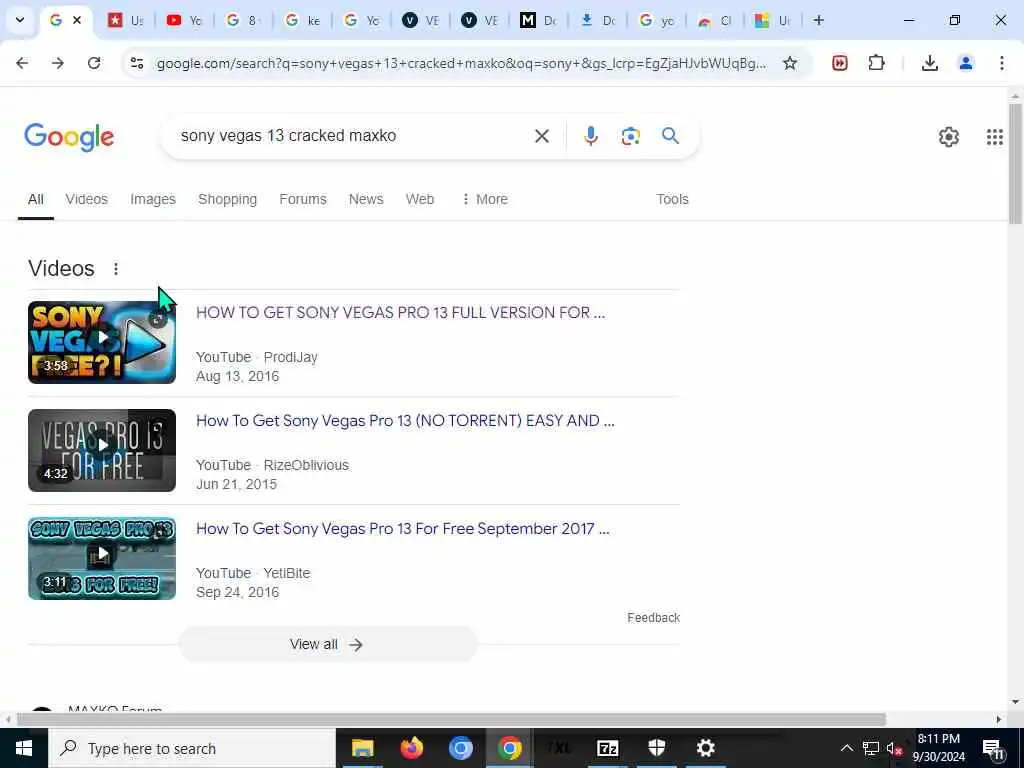Viewport: 1024px width, 768px height.
Task: Show hidden system tray icons
Action: tap(846, 748)
